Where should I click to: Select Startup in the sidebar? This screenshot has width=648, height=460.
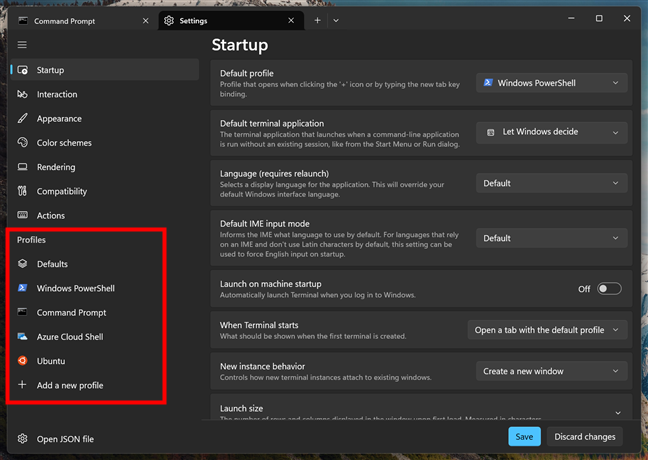click(105, 70)
